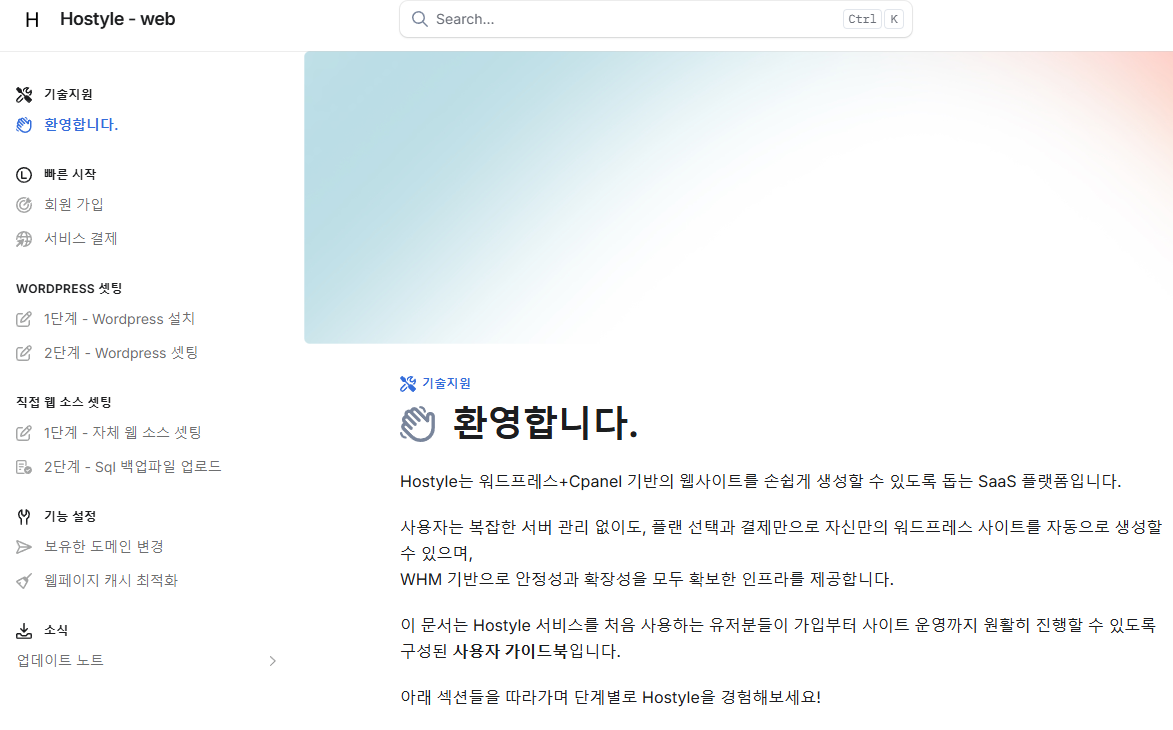The image size is (1173, 730).
Task: Open 1단계 - 자체 웹 소스 셋팅 page
Action: [x=123, y=432]
